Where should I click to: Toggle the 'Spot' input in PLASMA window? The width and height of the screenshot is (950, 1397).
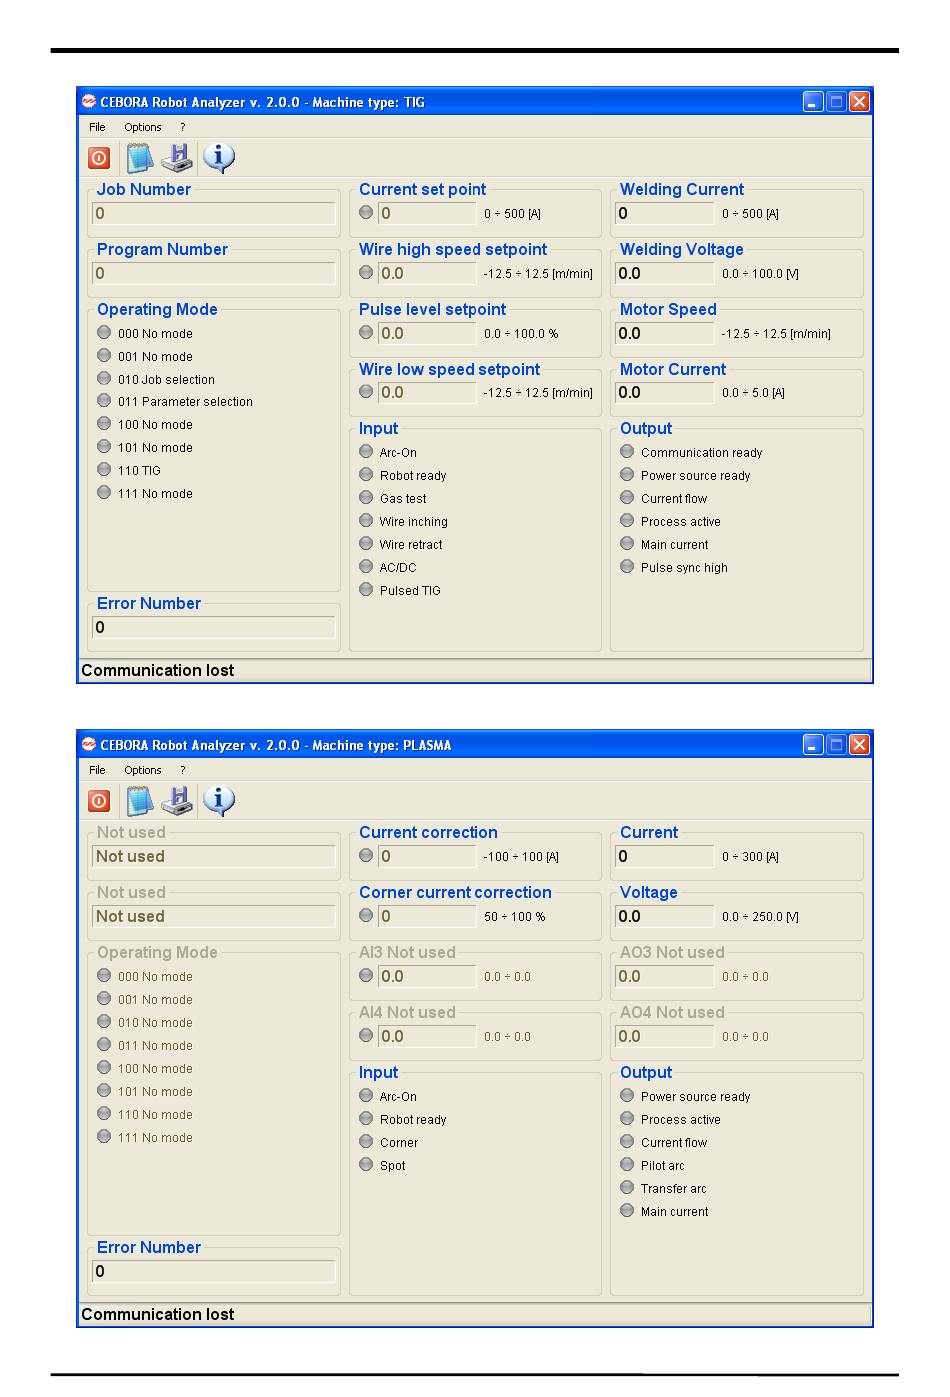pos(366,1165)
